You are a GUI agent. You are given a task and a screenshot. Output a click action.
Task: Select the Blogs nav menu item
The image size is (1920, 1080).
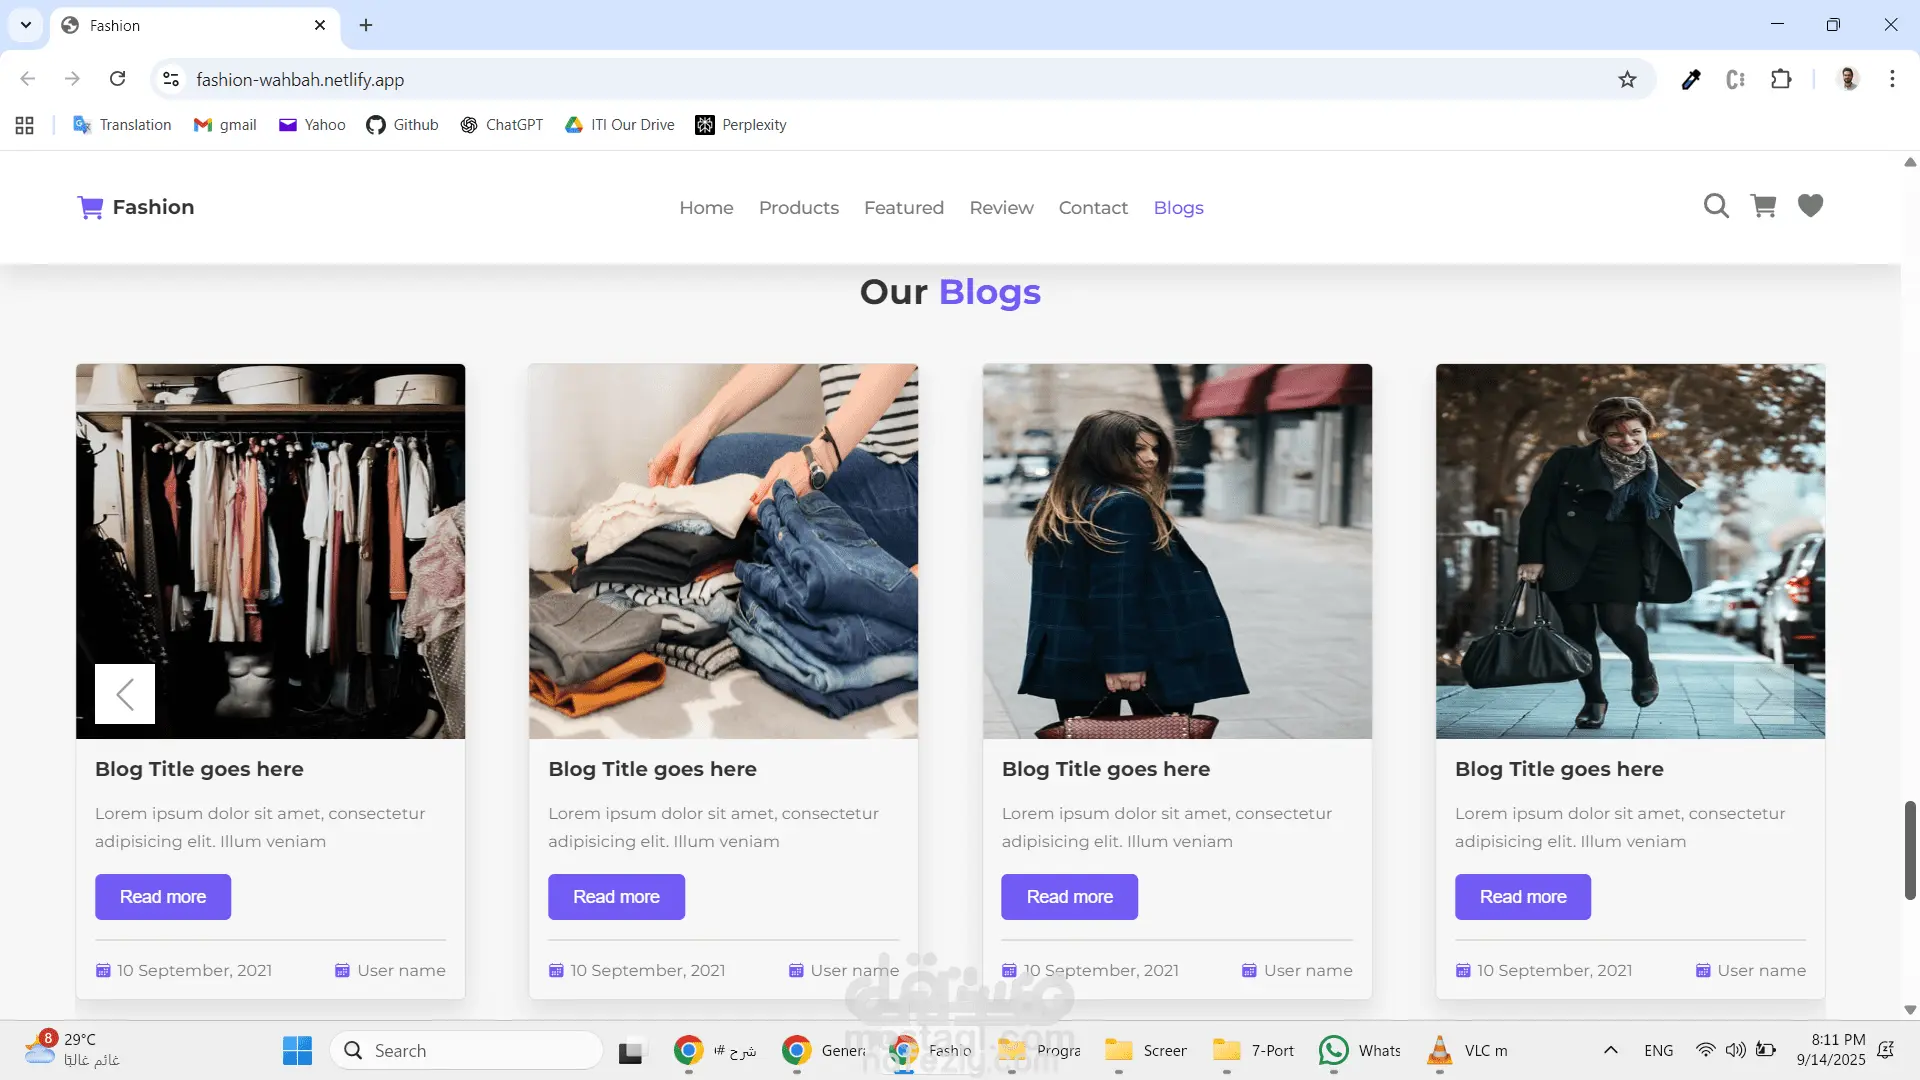click(1178, 208)
